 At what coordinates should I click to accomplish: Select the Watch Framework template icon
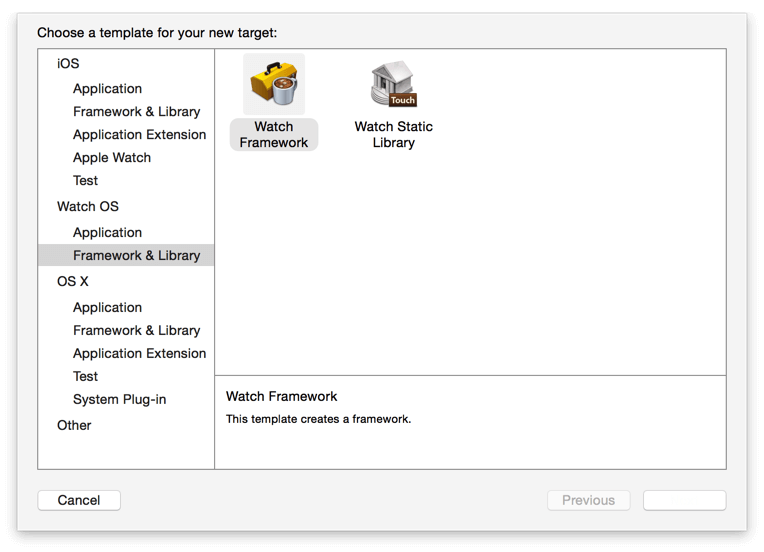[274, 86]
